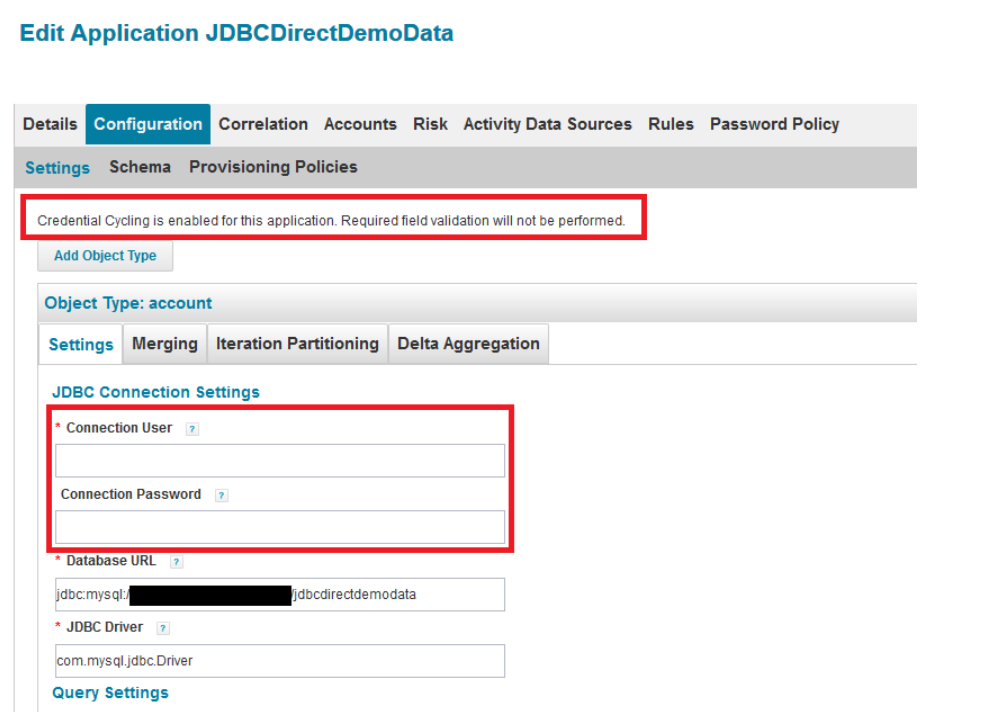Open the Schema sub-tab
The height and width of the screenshot is (712, 992).
(140, 167)
